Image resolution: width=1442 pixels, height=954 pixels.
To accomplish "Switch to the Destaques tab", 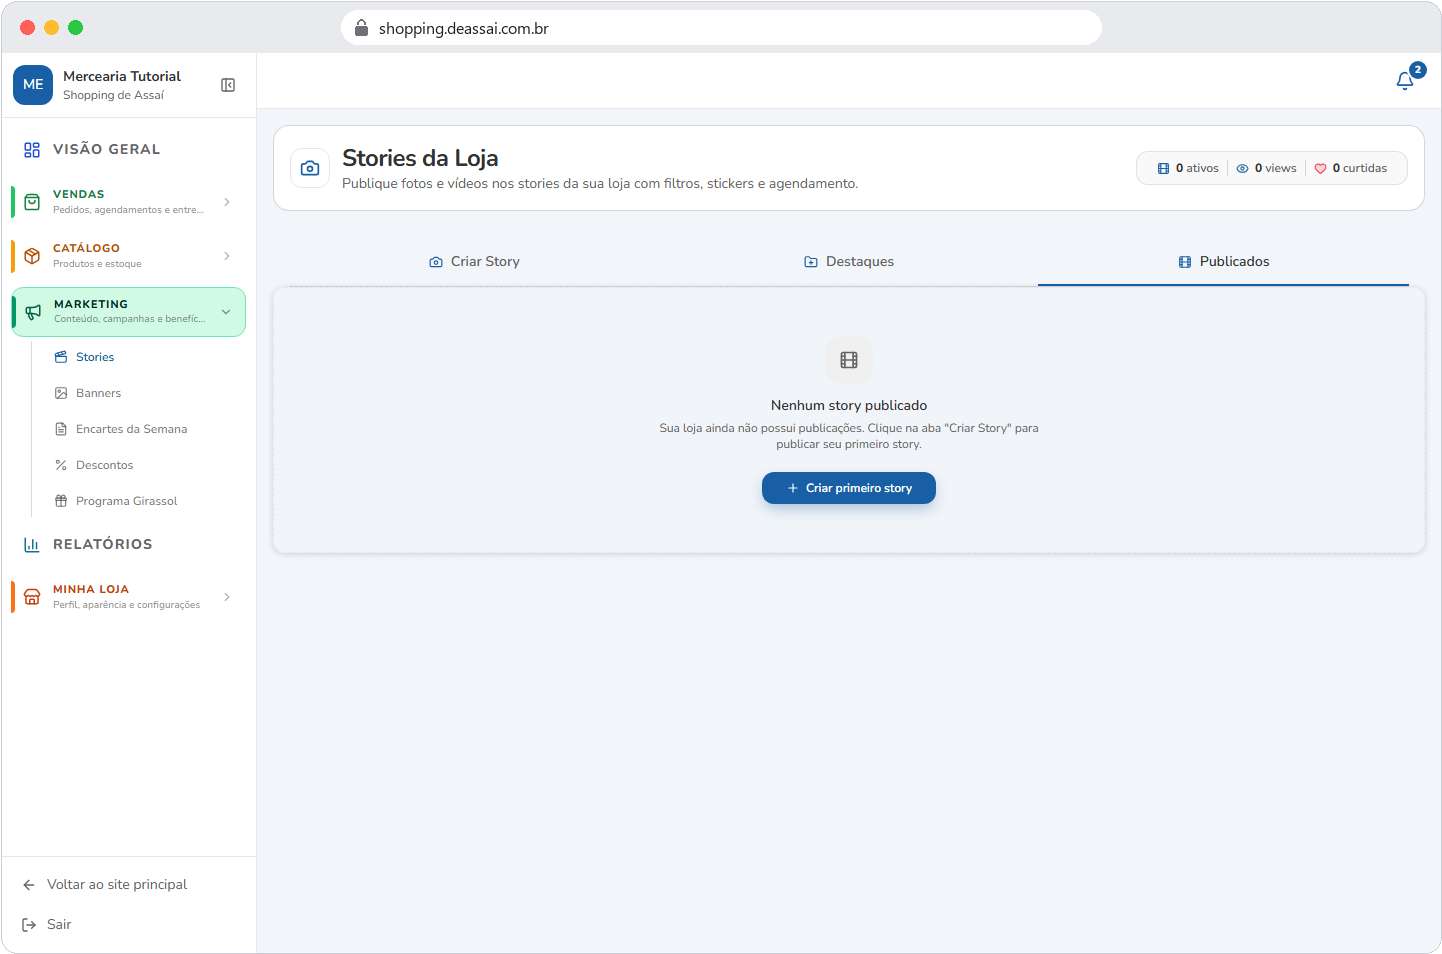I will [x=849, y=262].
